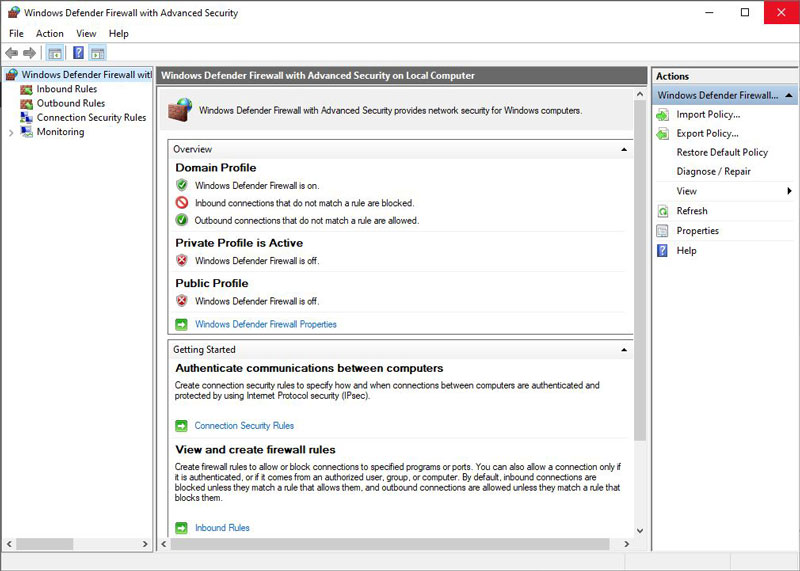Select Connection Security Rules in the tree
This screenshot has width=800, height=571.
pyautogui.click(x=91, y=118)
